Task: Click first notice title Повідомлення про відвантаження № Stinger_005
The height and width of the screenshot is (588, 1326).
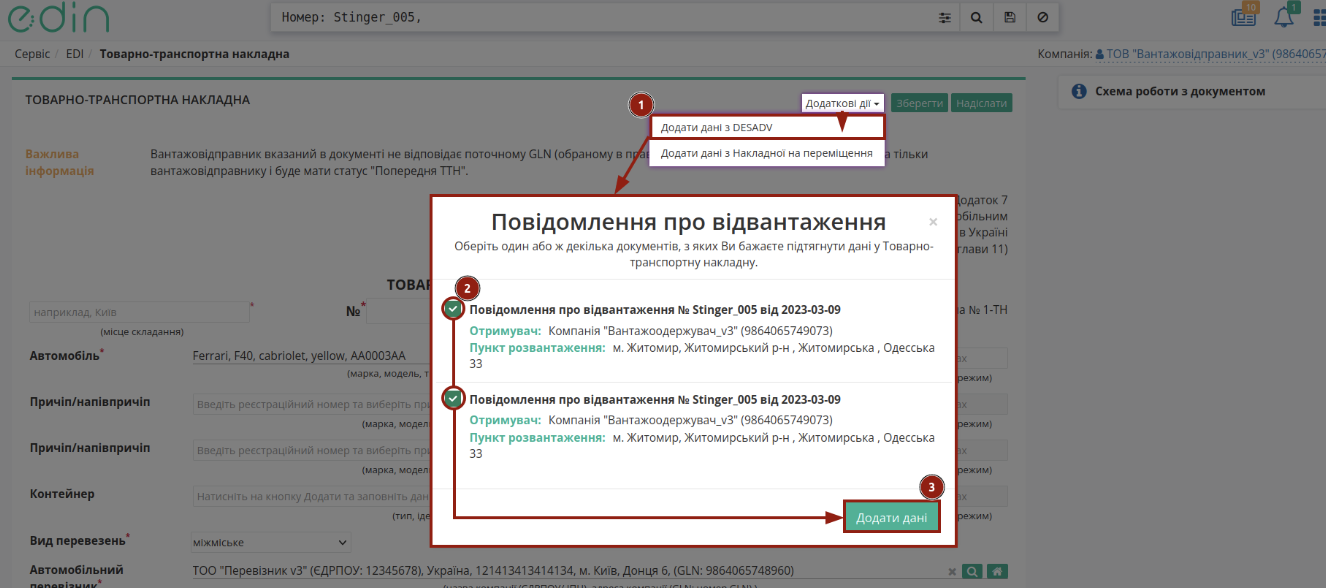Action: coord(655,309)
